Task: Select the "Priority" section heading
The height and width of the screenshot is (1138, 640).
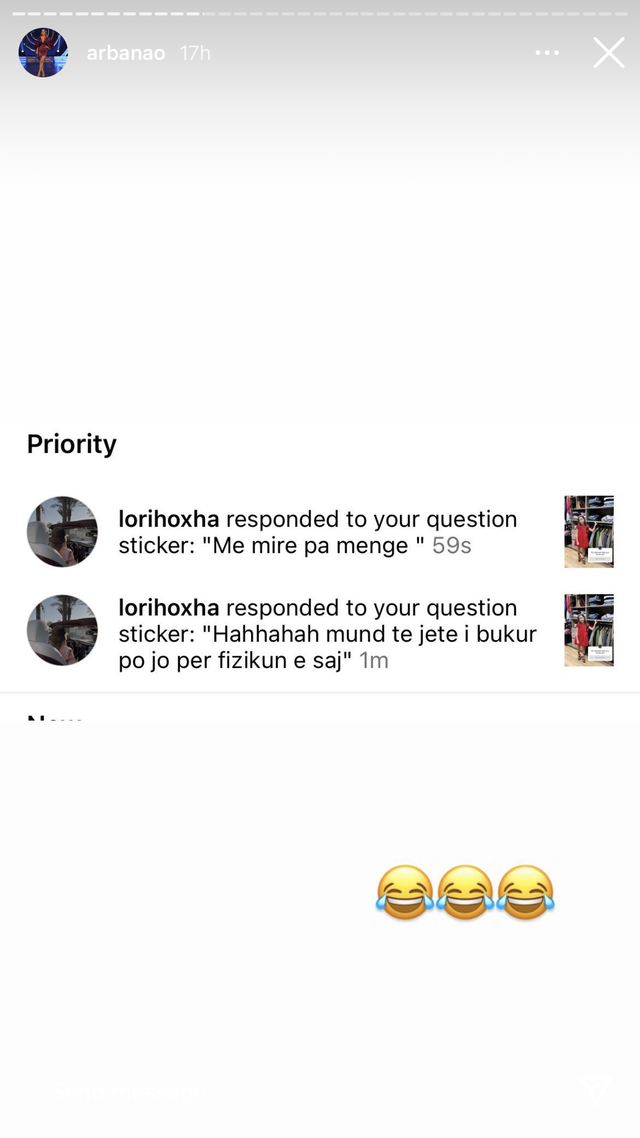Action: pyautogui.click(x=72, y=443)
